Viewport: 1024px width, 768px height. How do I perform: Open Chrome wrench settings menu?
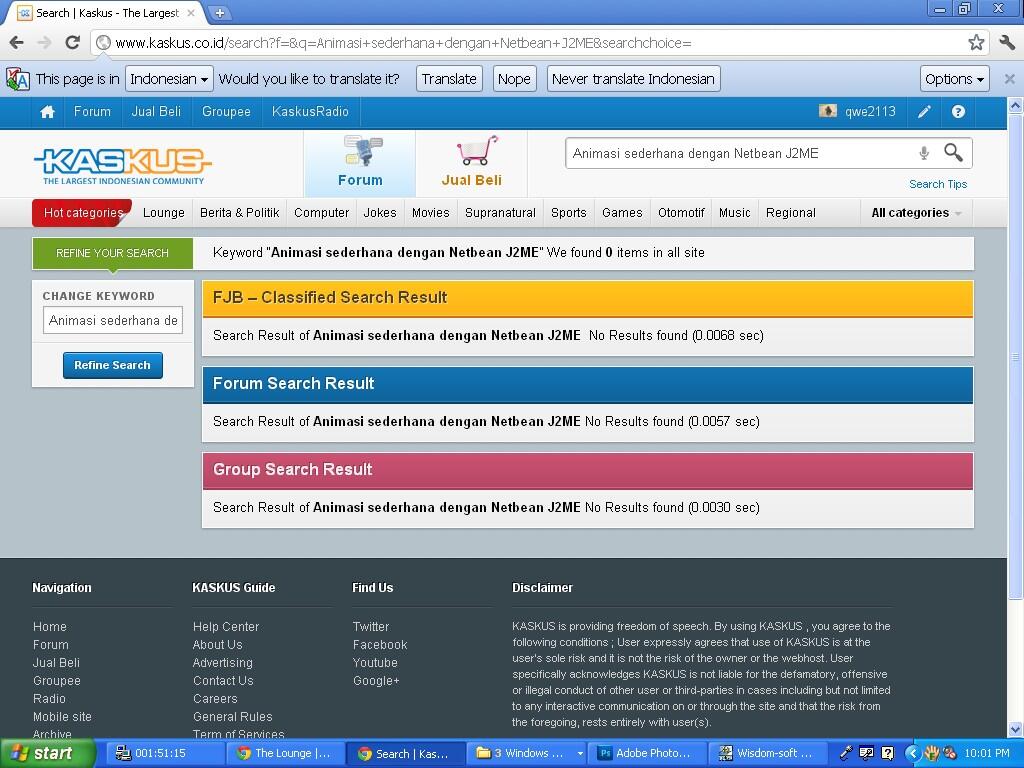(x=1006, y=43)
